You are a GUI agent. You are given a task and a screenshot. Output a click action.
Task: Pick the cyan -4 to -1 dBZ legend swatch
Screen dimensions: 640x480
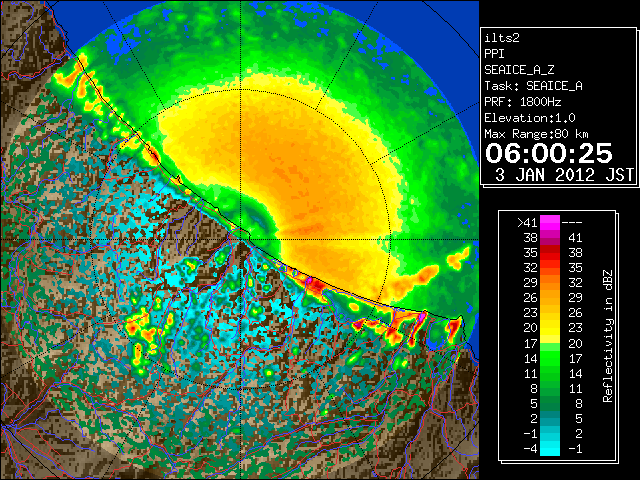(550, 448)
